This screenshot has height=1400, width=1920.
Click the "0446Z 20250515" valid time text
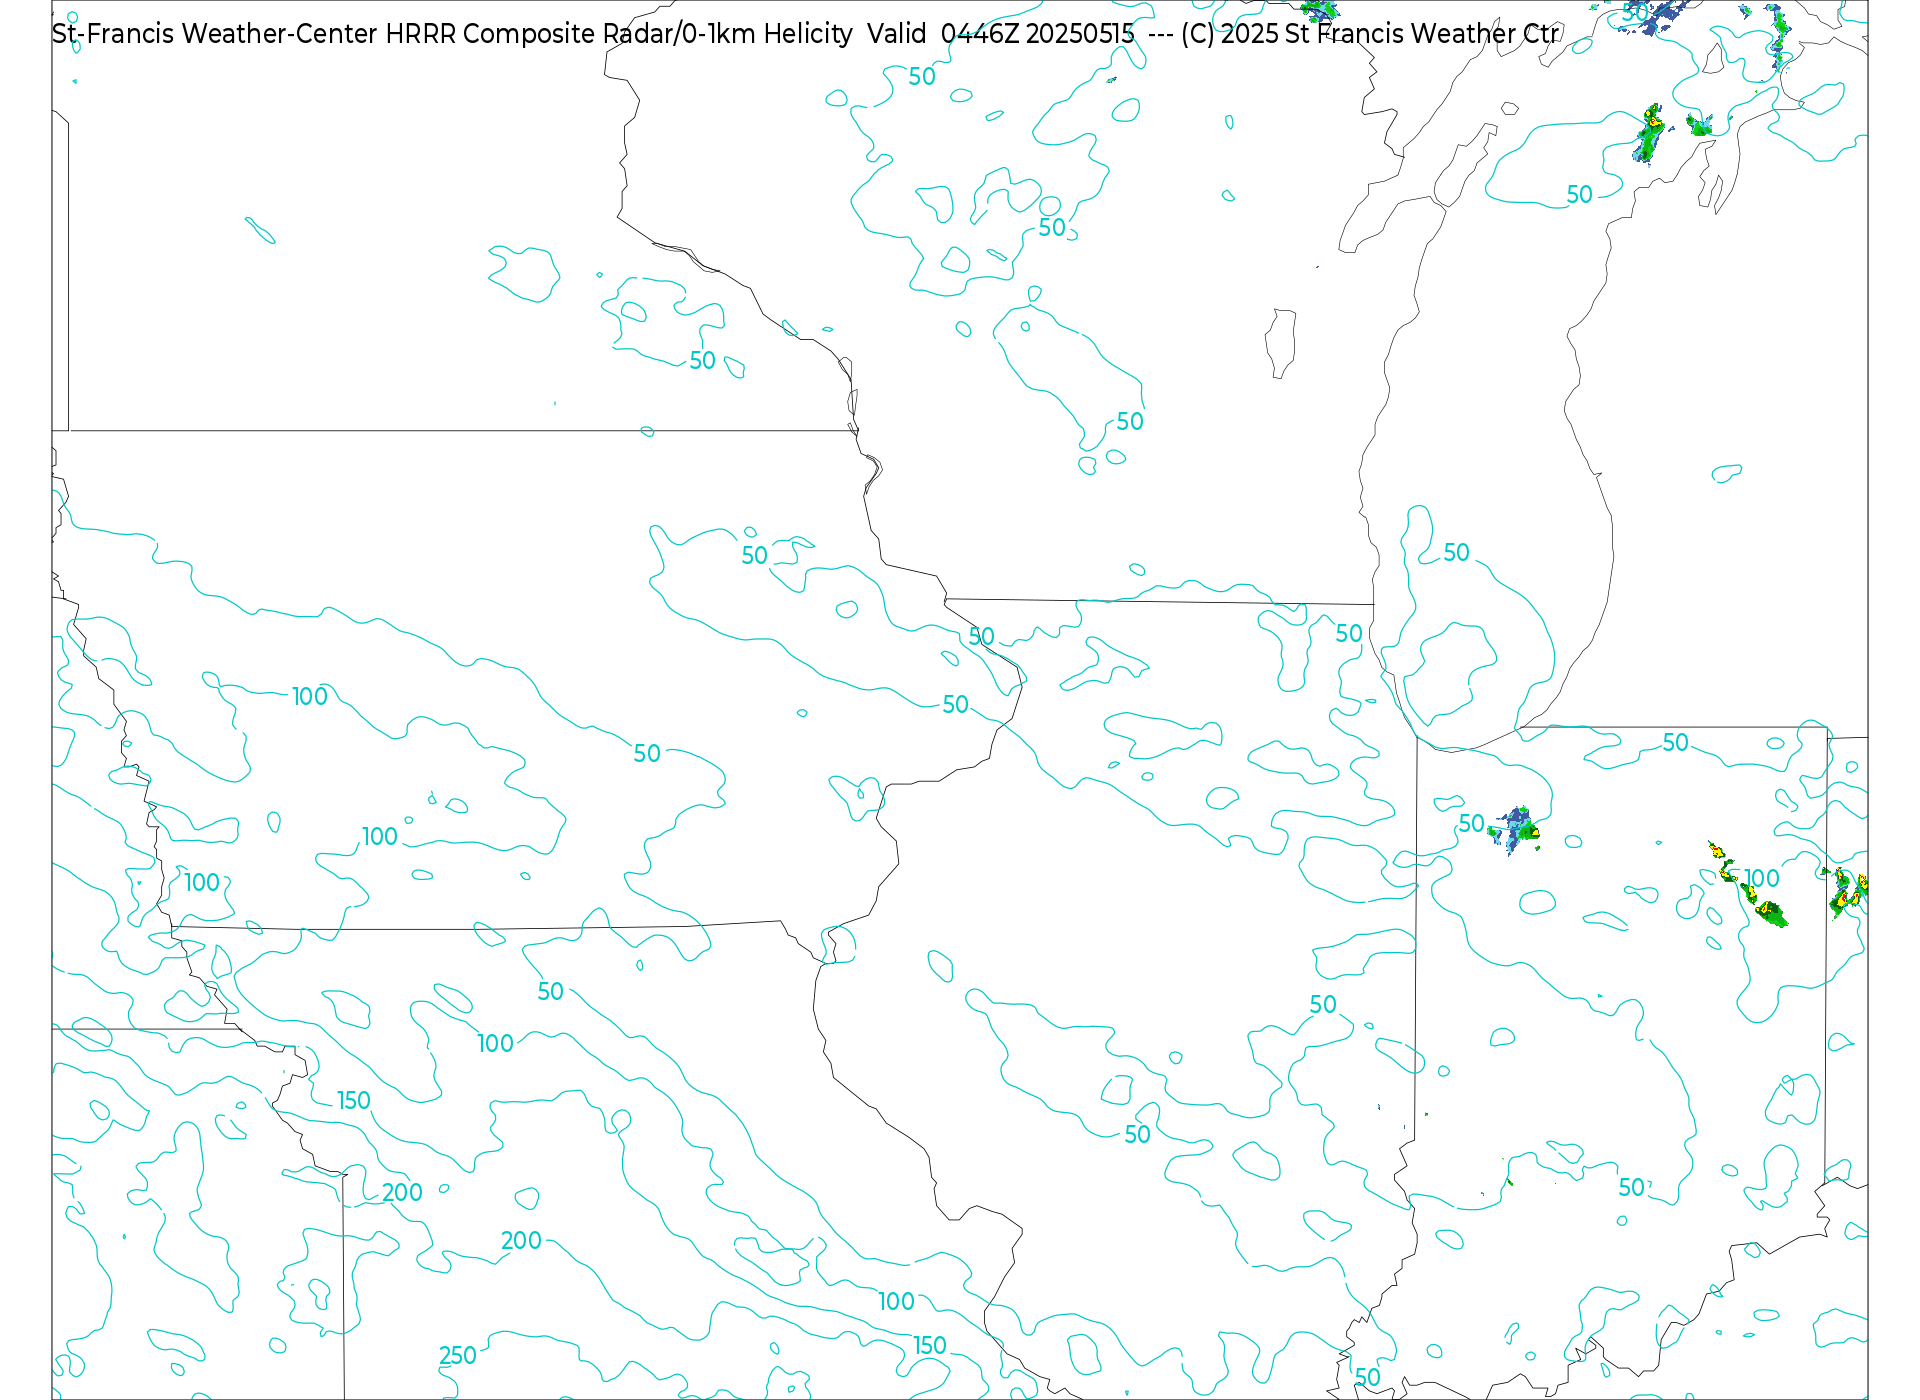click(1037, 34)
